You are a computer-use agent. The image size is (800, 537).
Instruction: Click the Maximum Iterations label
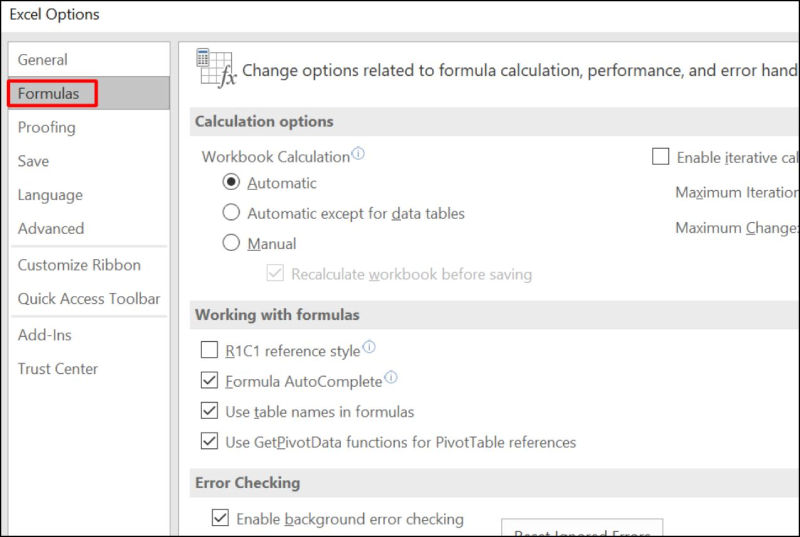[x=737, y=192]
